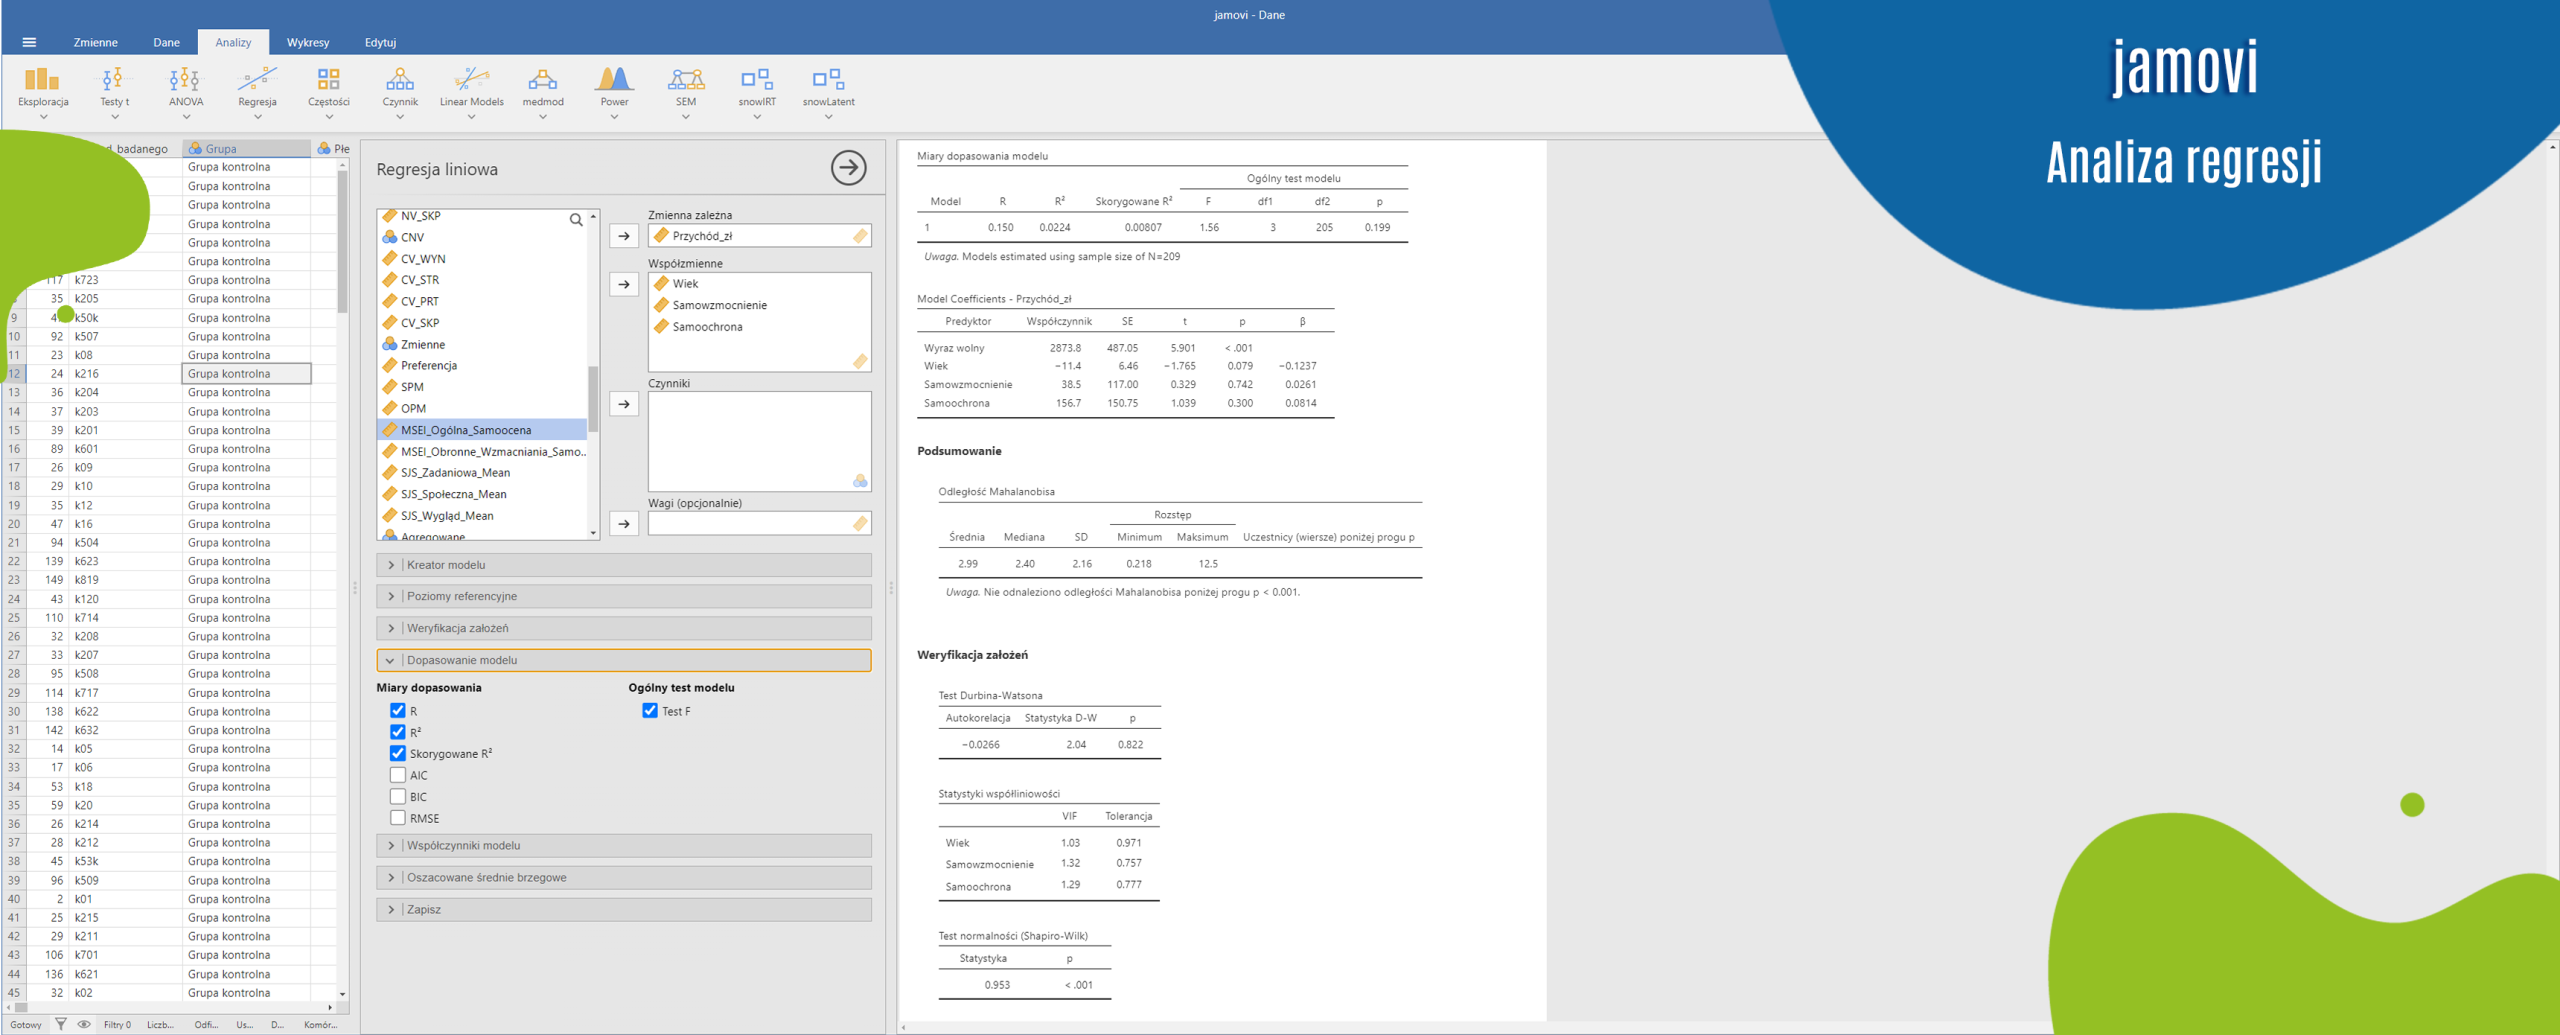This screenshot has height=1035, width=2560.
Task: Move variable to Czynniki with arrow button
Action: point(624,404)
